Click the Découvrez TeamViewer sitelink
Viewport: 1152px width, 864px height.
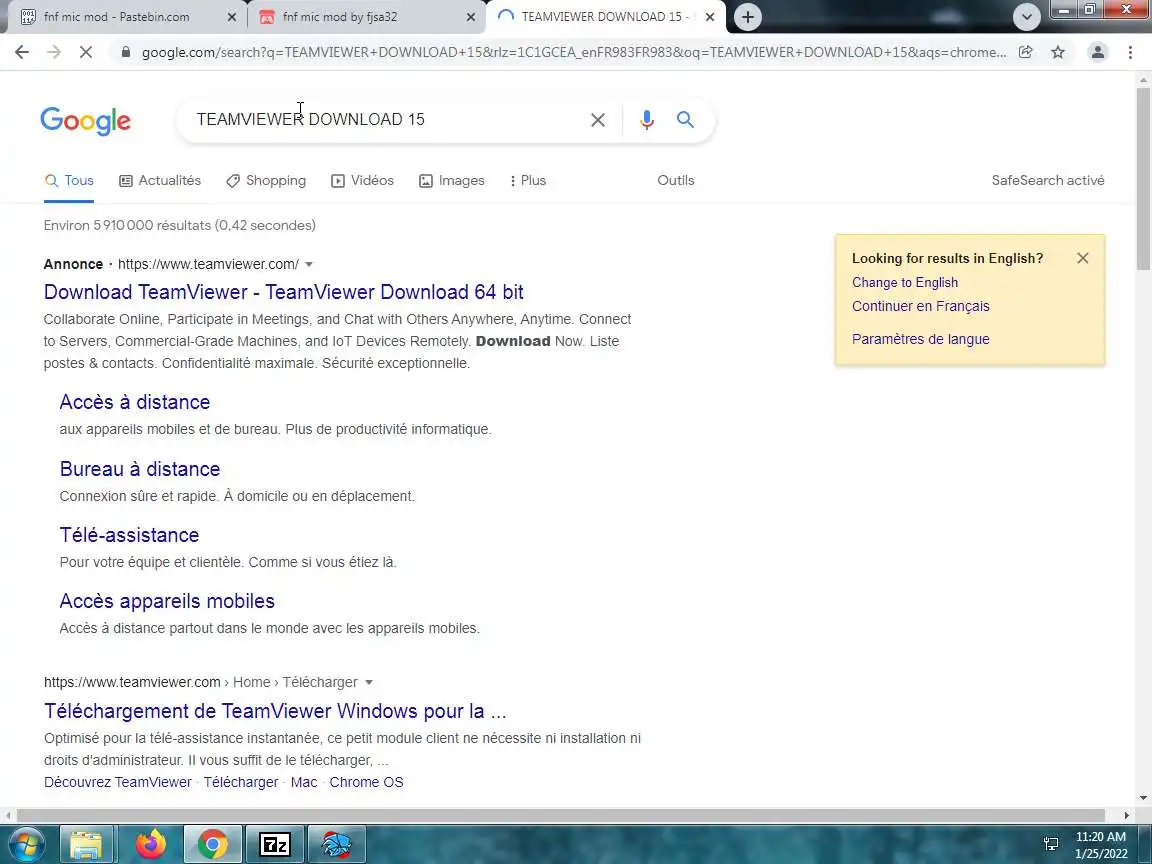point(118,782)
